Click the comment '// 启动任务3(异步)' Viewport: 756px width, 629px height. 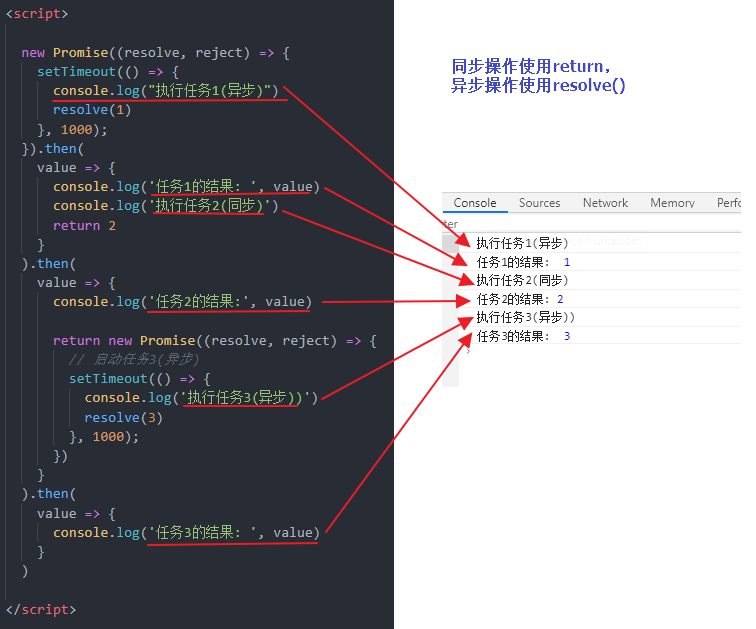click(134, 360)
